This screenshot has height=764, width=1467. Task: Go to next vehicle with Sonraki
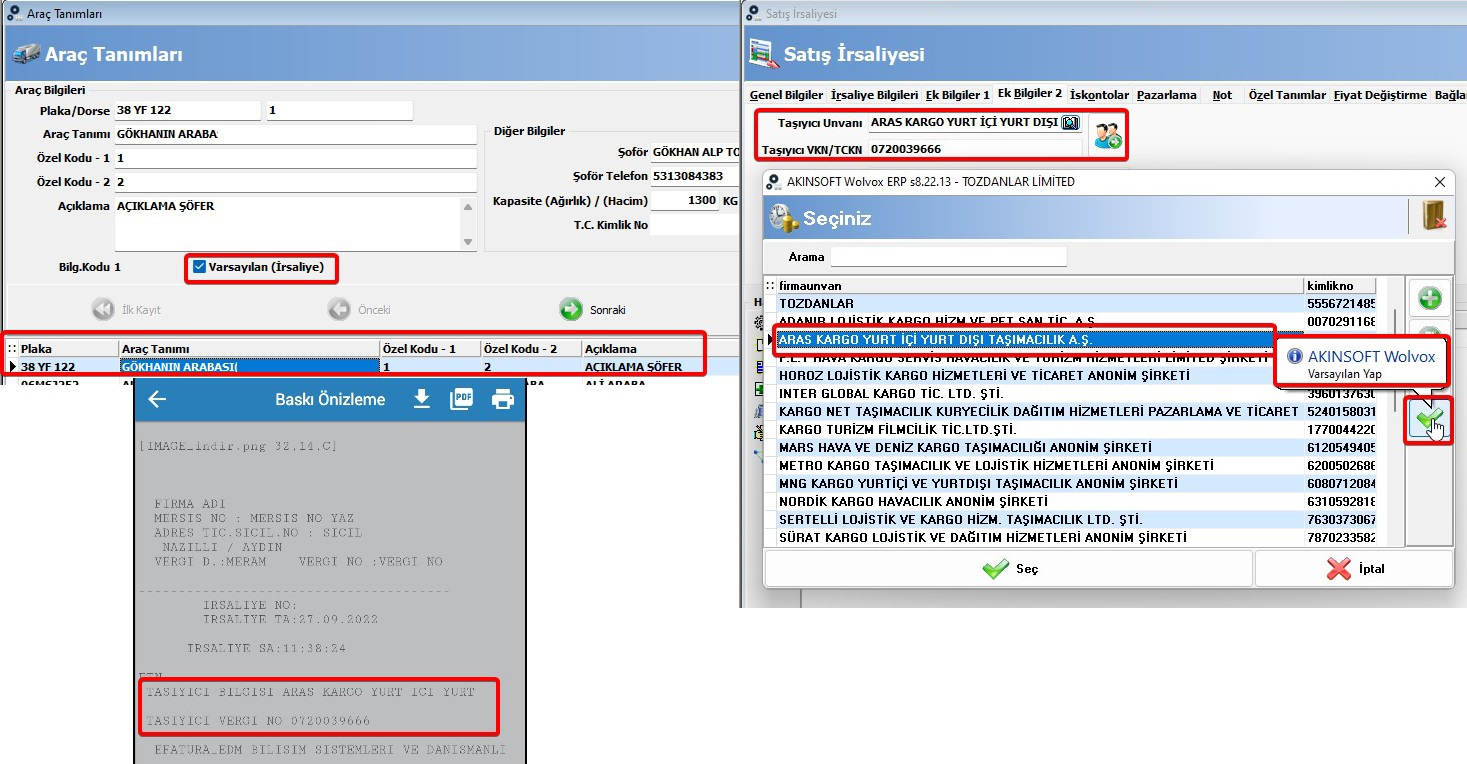coord(592,310)
